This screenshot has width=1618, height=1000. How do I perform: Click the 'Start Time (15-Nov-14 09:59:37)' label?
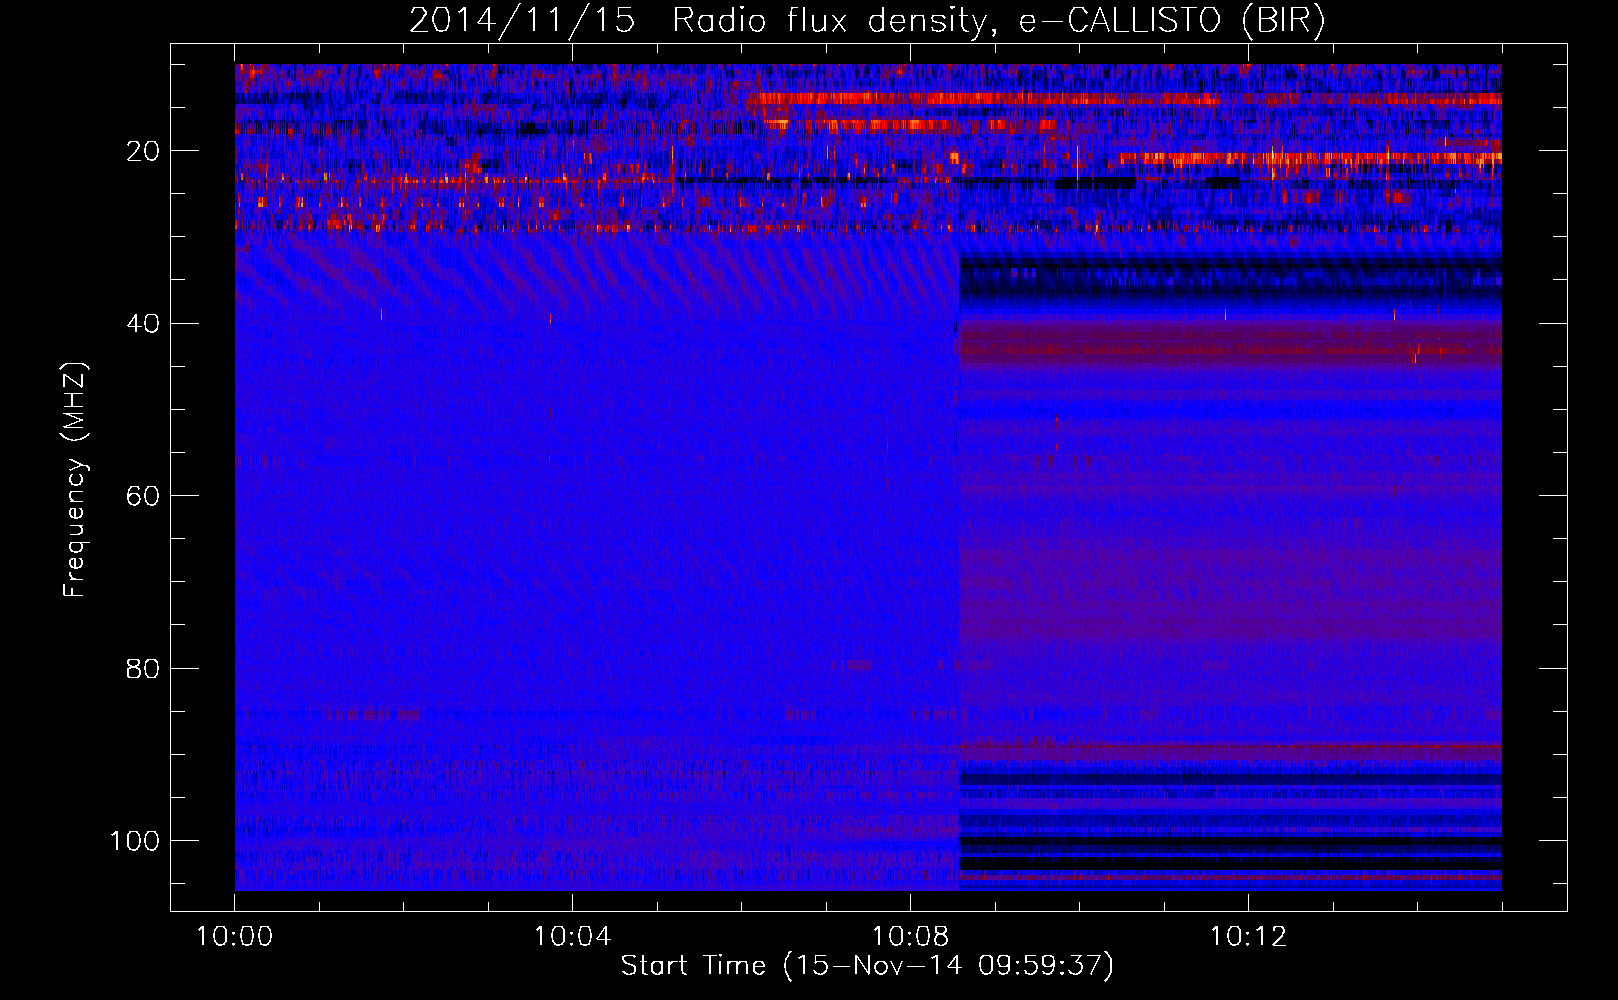[x=867, y=966]
